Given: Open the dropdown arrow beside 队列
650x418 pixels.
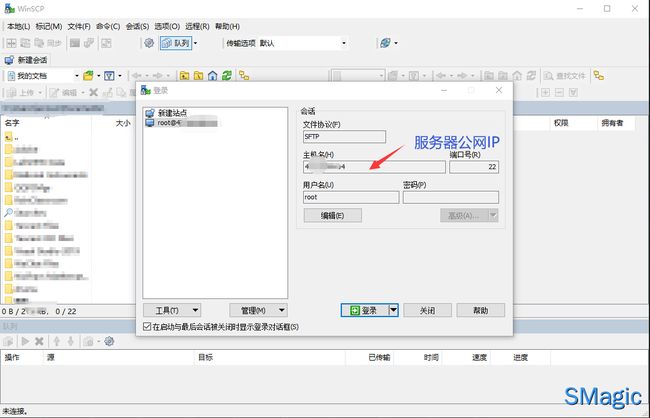Looking at the screenshot, I should pos(196,43).
